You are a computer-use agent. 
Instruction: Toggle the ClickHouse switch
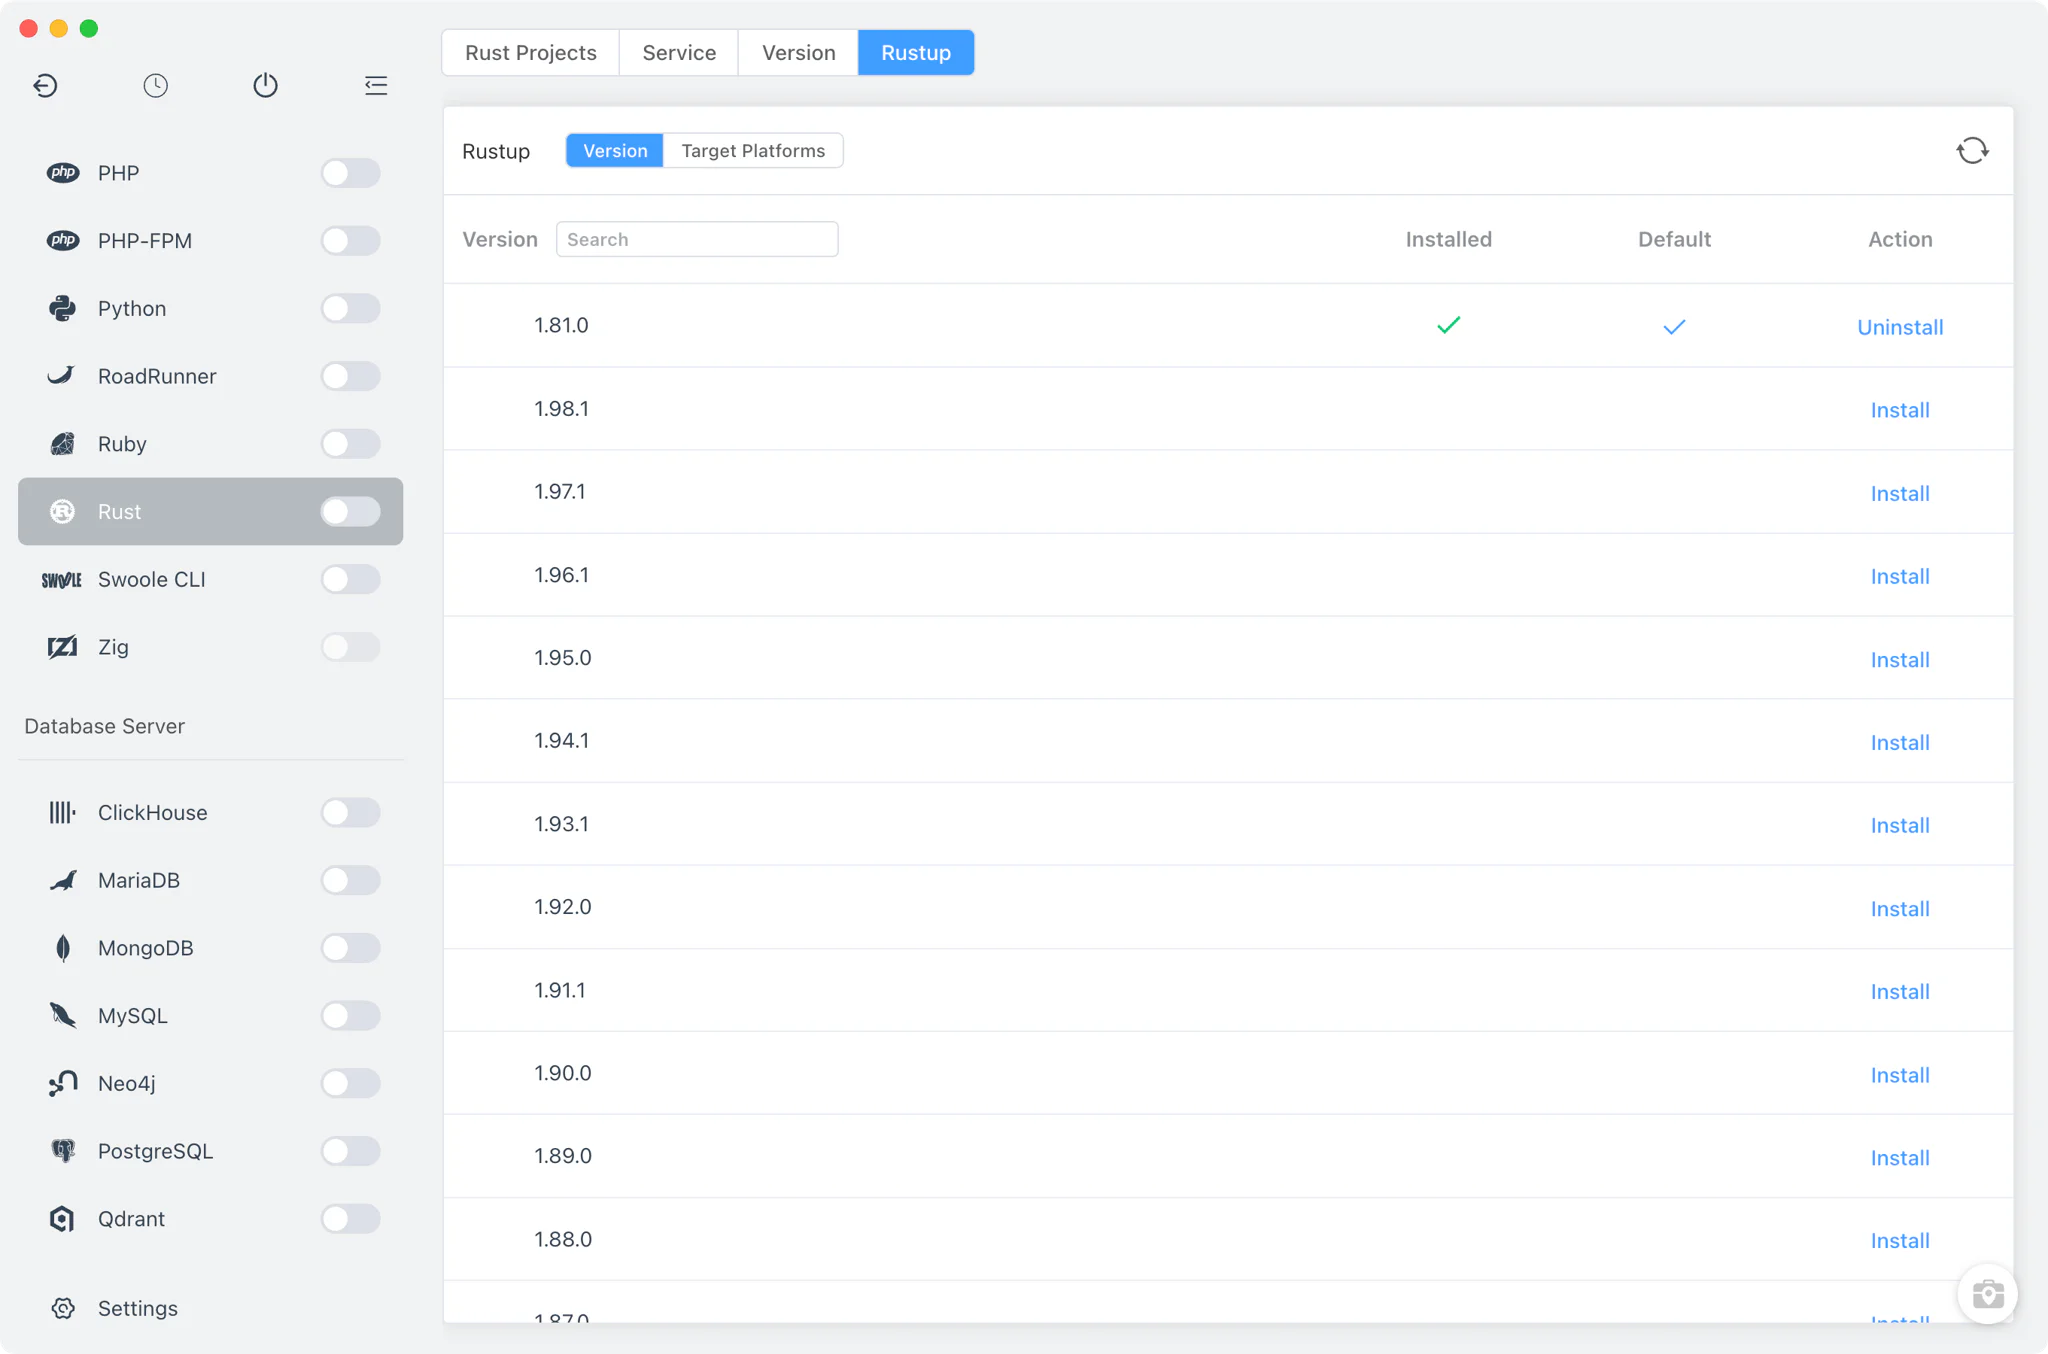click(x=350, y=812)
